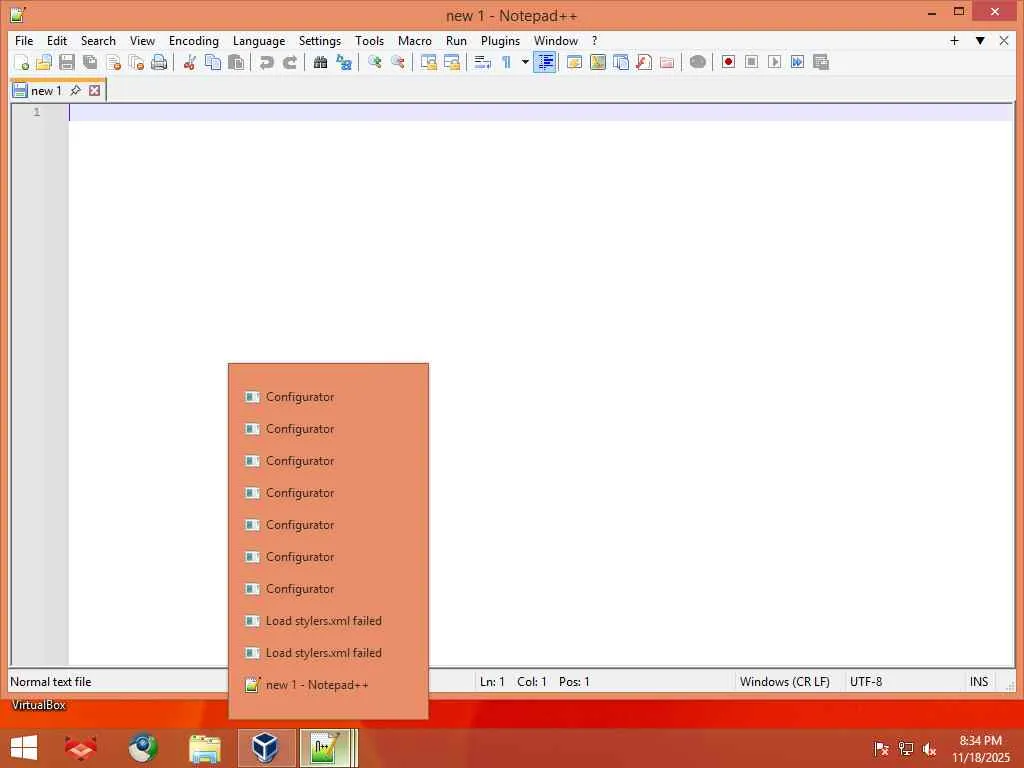The width and height of the screenshot is (1024, 768).
Task: Click the Save All toolbar icon
Action: (x=90, y=62)
